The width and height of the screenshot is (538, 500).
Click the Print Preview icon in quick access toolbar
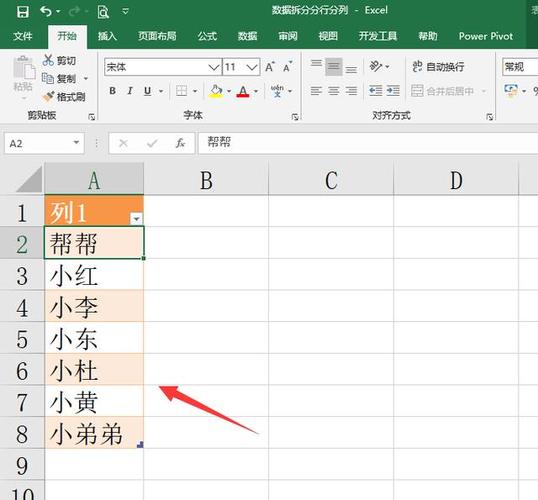point(103,12)
